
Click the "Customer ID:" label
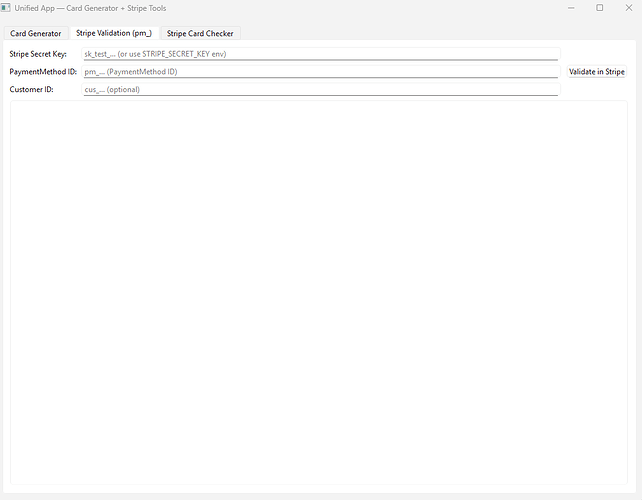31,90
